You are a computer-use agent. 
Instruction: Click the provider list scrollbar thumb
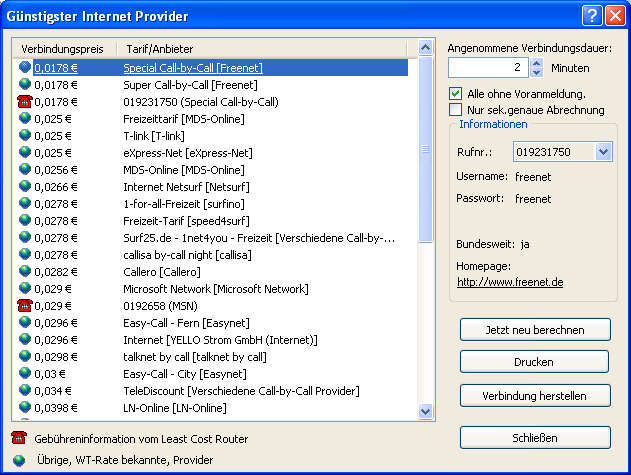pos(425,149)
